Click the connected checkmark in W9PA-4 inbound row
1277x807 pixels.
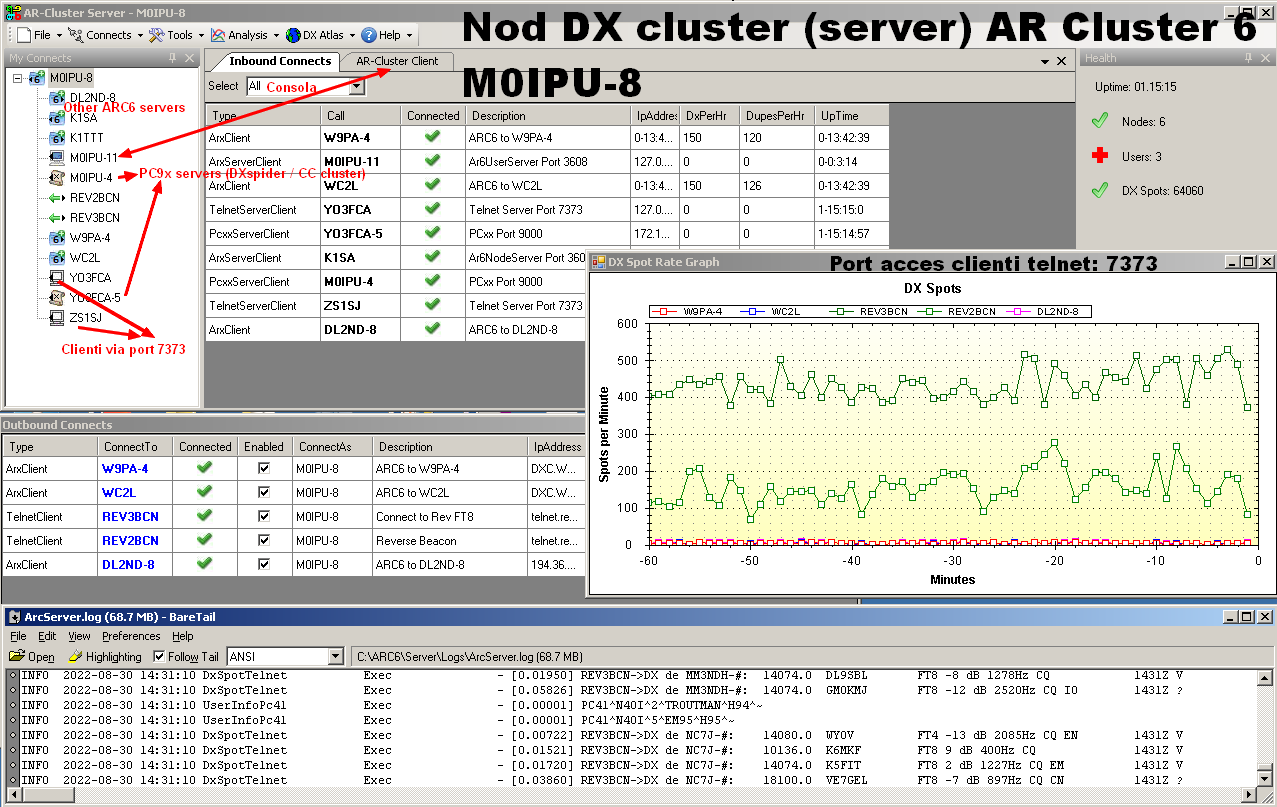[432, 137]
